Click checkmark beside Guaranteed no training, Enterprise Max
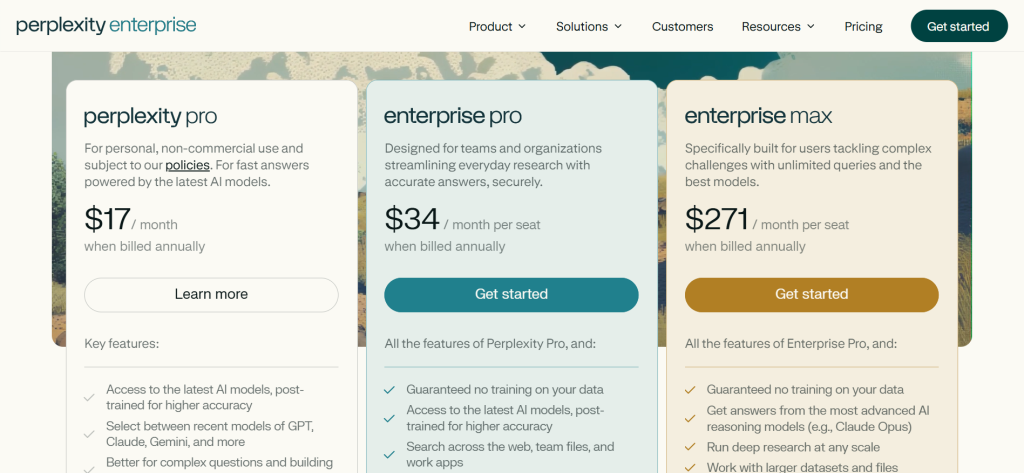The height and width of the screenshot is (473, 1024). pos(689,389)
